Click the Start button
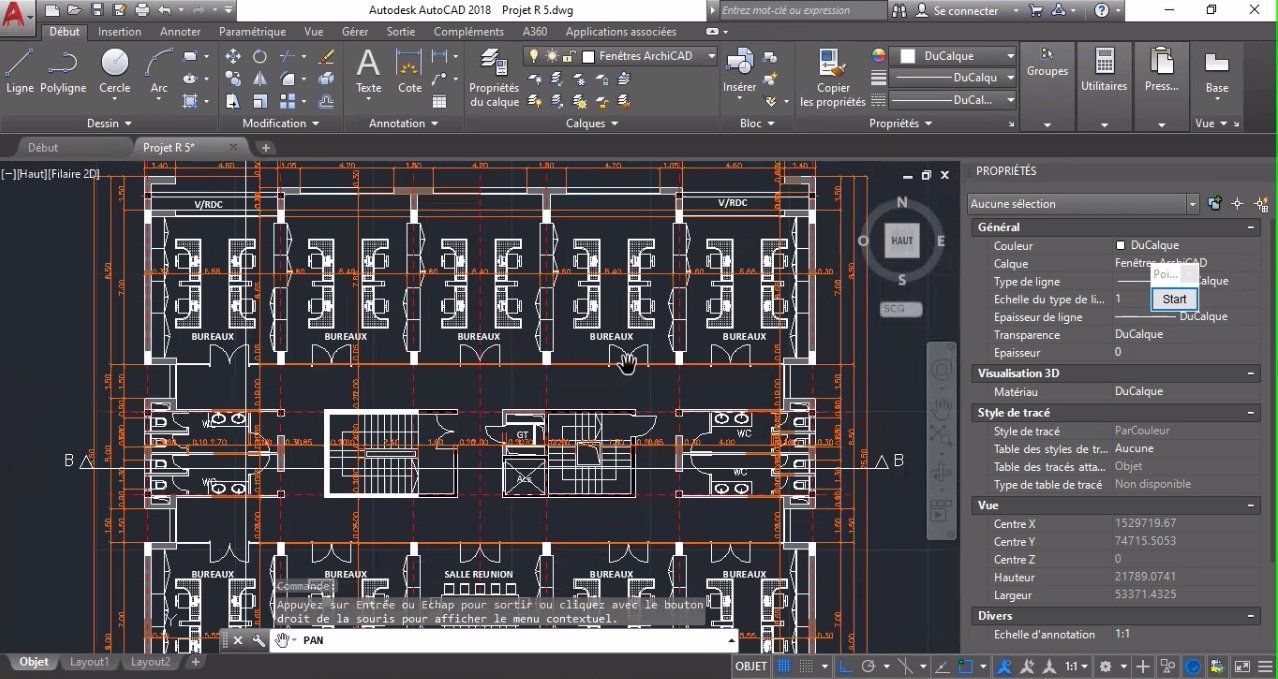 [x=1175, y=299]
